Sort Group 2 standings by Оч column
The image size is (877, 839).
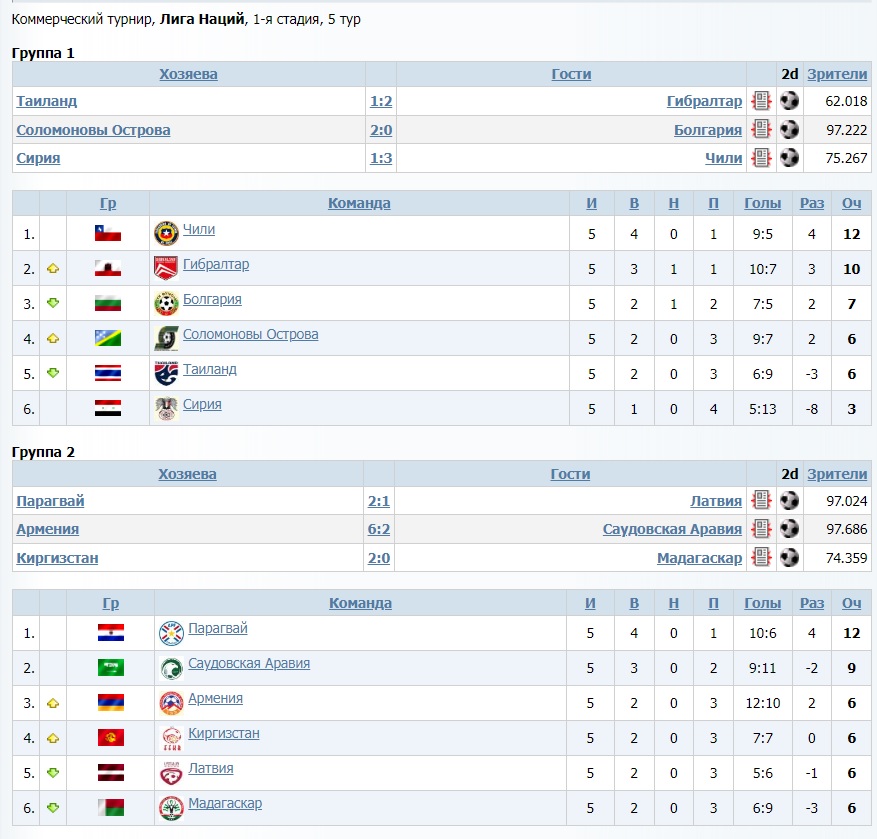pos(851,603)
